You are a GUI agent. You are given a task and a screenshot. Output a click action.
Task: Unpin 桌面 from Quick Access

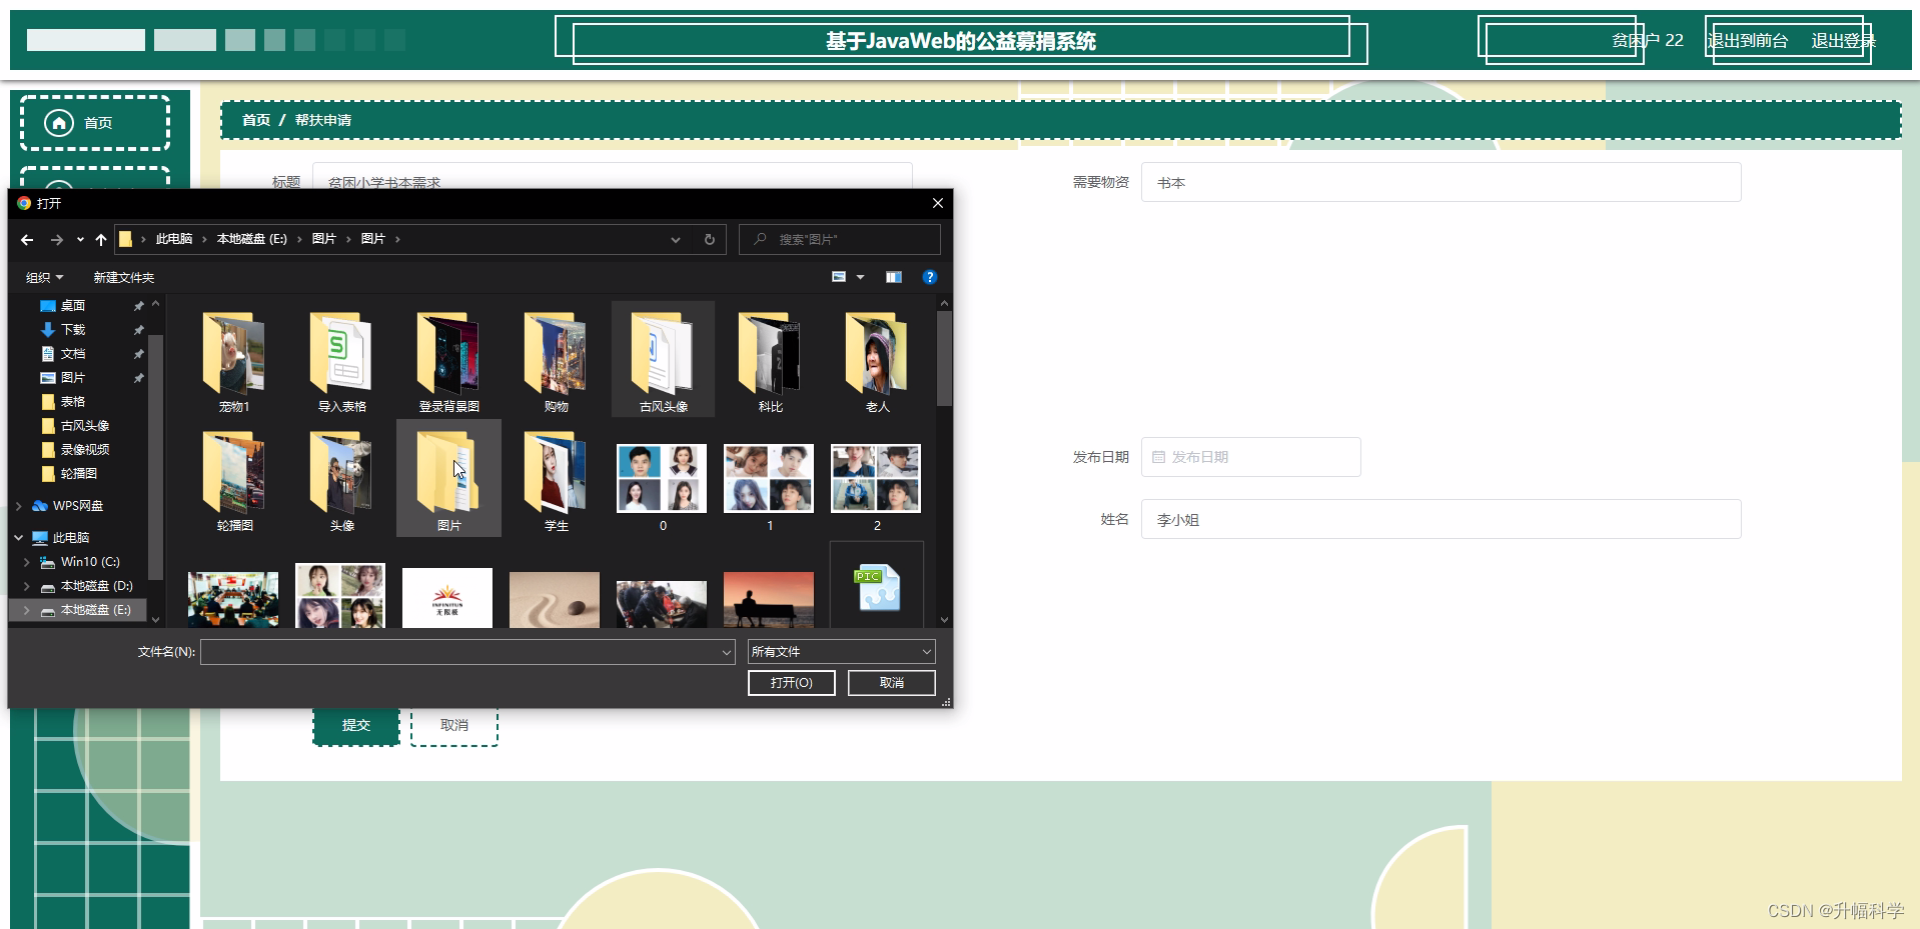(x=139, y=306)
